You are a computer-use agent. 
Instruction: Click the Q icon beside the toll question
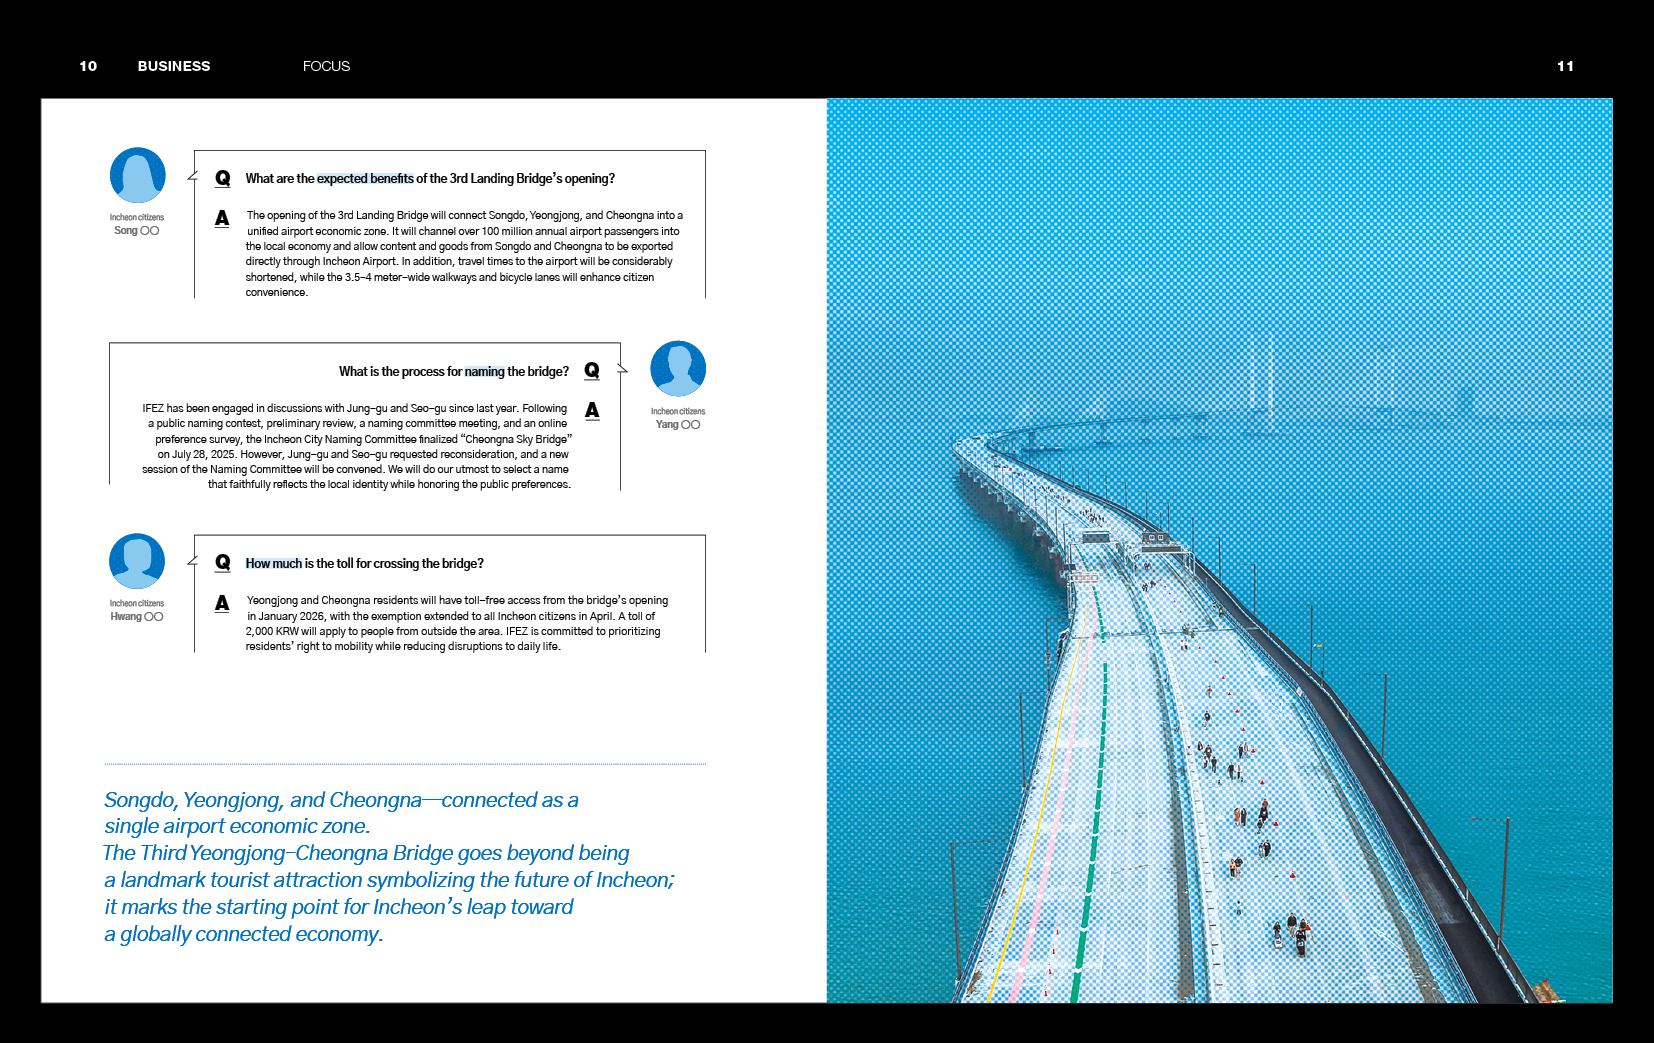(x=222, y=563)
